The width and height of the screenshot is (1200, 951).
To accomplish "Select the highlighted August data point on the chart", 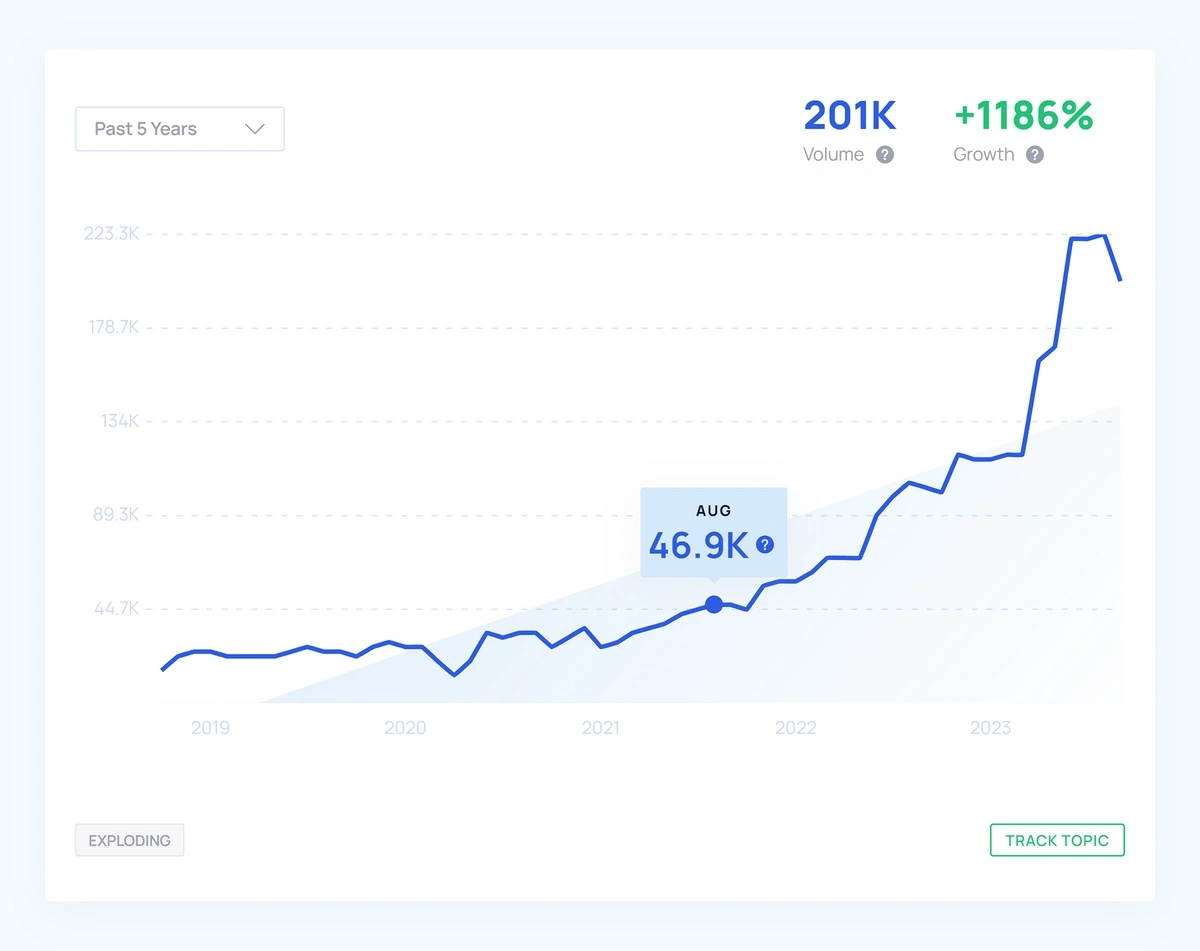I will pos(713,605).
